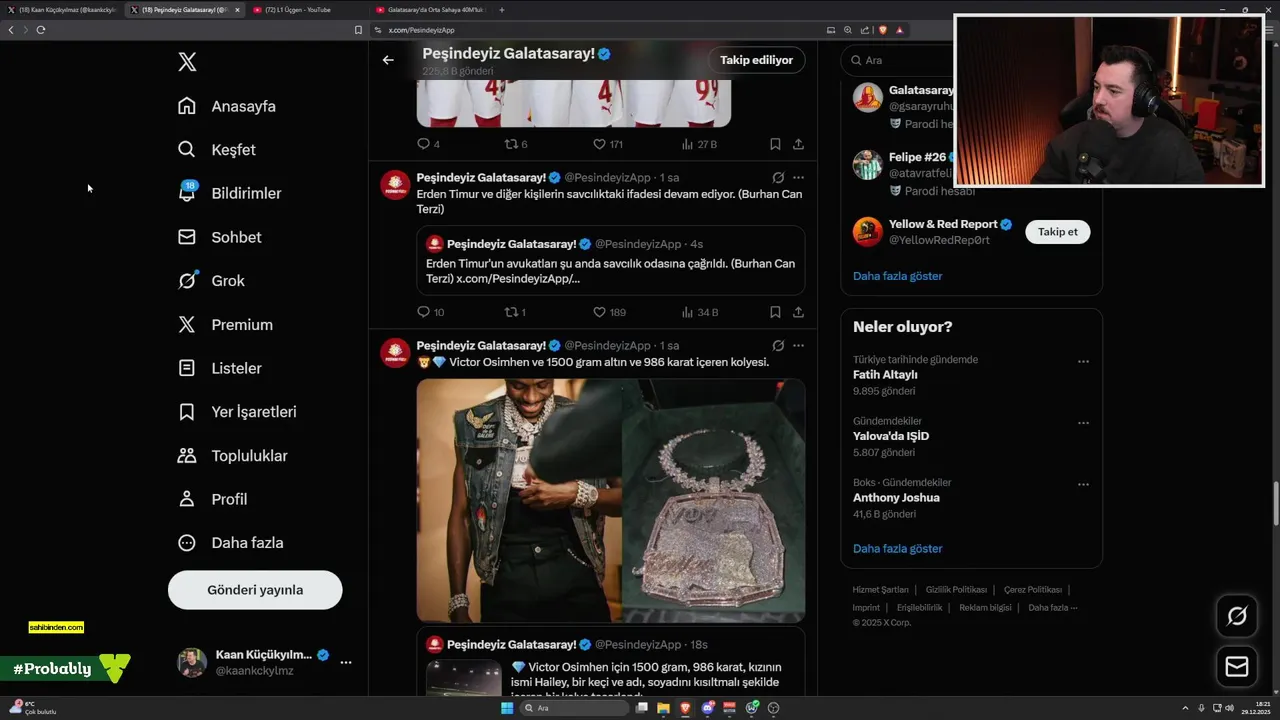Open more options on Erden Timur post
This screenshot has height=720, width=1280.
[x=798, y=177]
